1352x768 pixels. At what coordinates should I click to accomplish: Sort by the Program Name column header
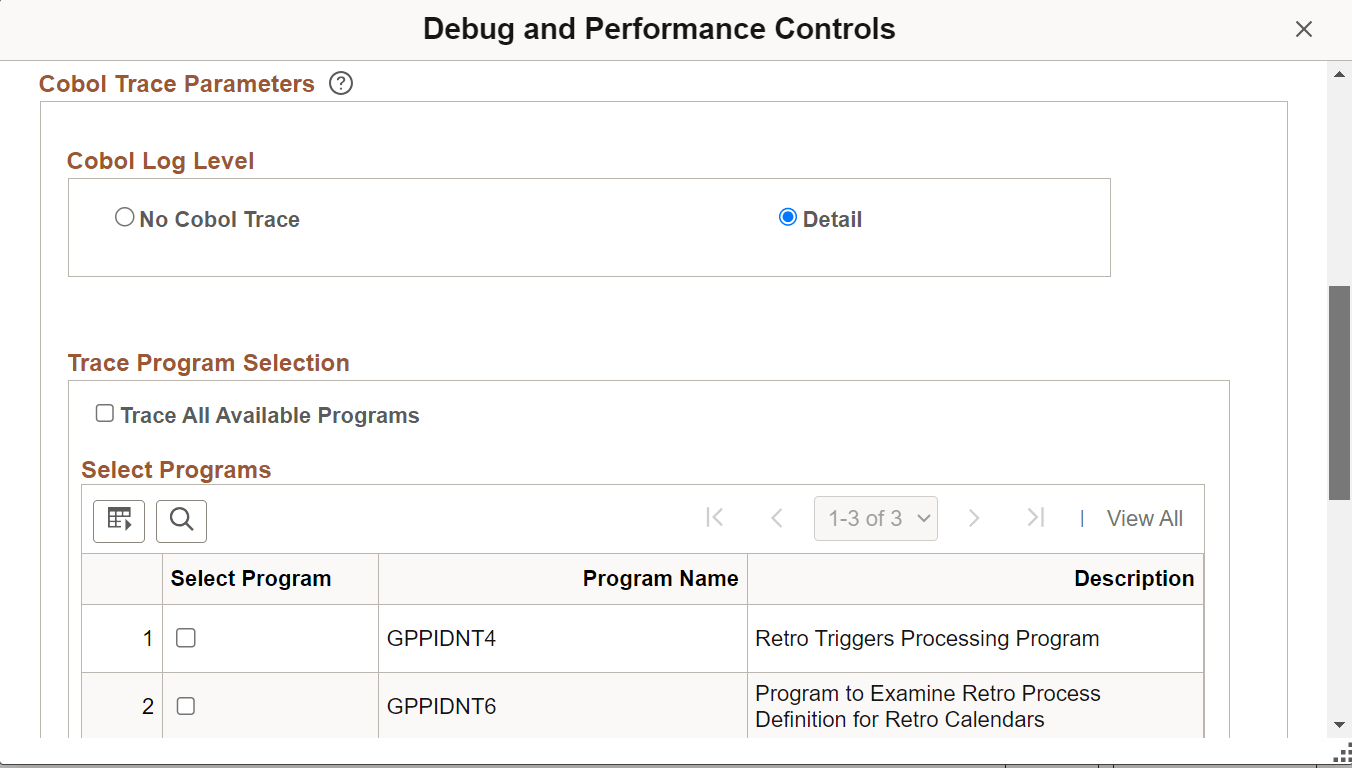[660, 578]
